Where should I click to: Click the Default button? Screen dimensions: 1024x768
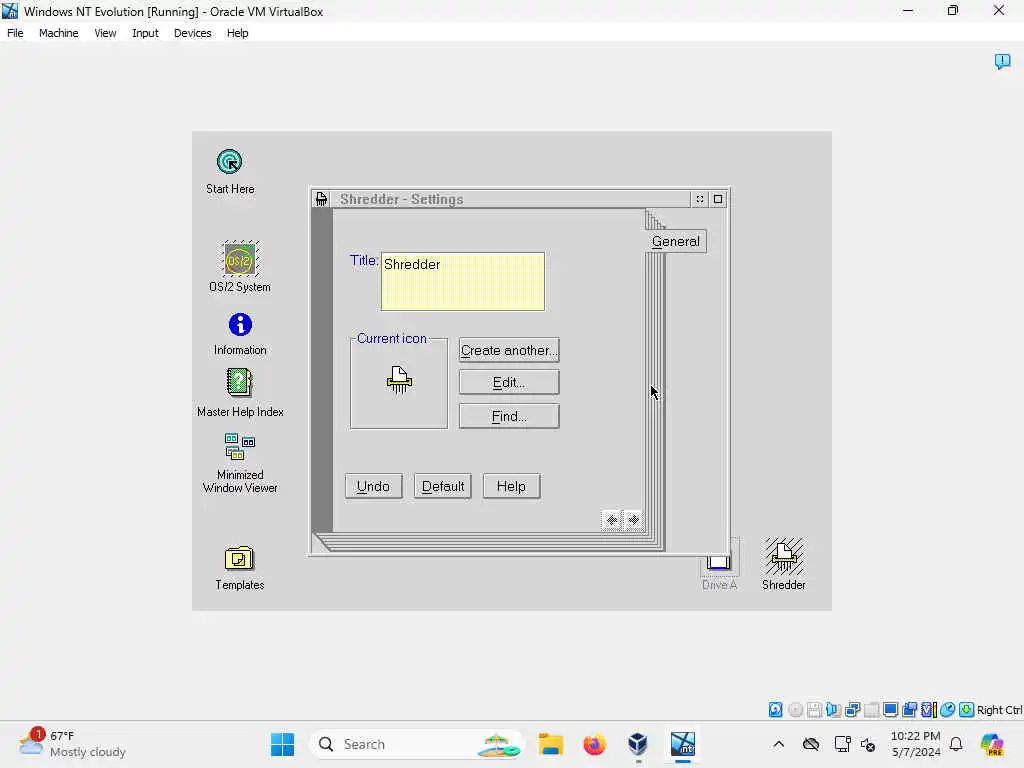[x=443, y=487]
